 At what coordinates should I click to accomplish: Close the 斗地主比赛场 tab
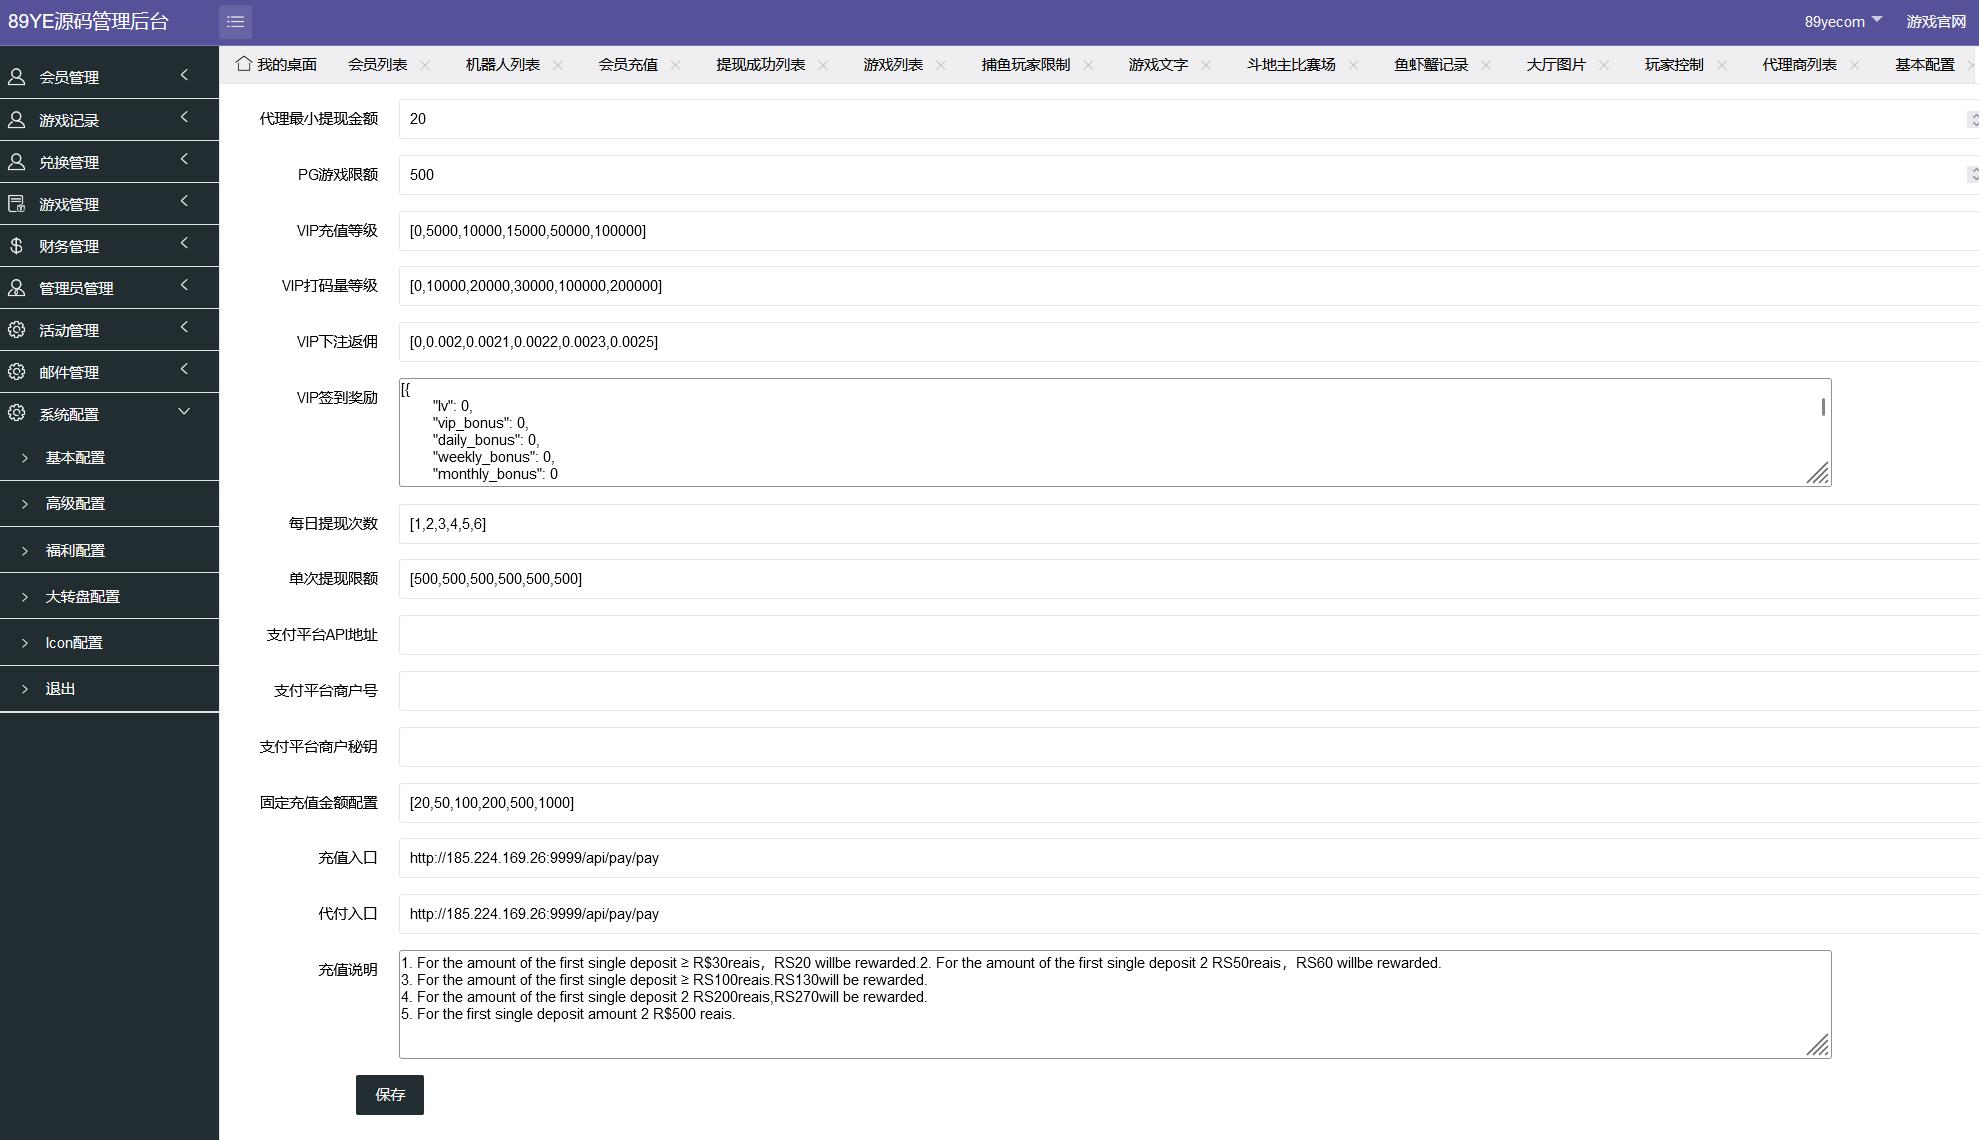coord(1354,65)
